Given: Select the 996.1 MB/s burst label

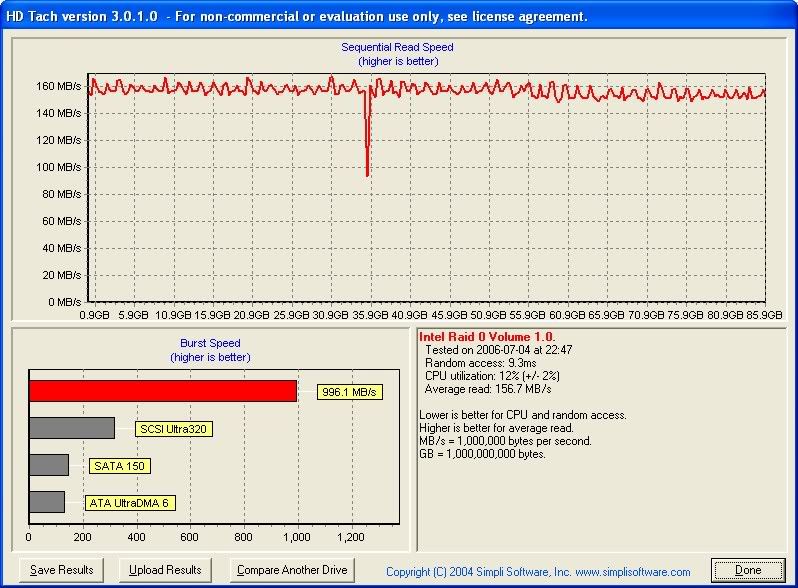Looking at the screenshot, I should pyautogui.click(x=350, y=392).
